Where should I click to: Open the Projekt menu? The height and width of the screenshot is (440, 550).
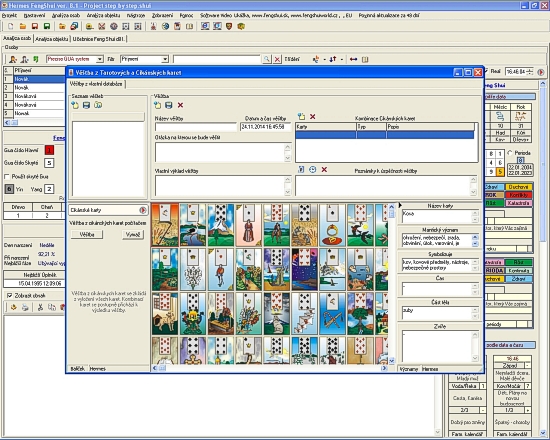[x=9, y=15]
